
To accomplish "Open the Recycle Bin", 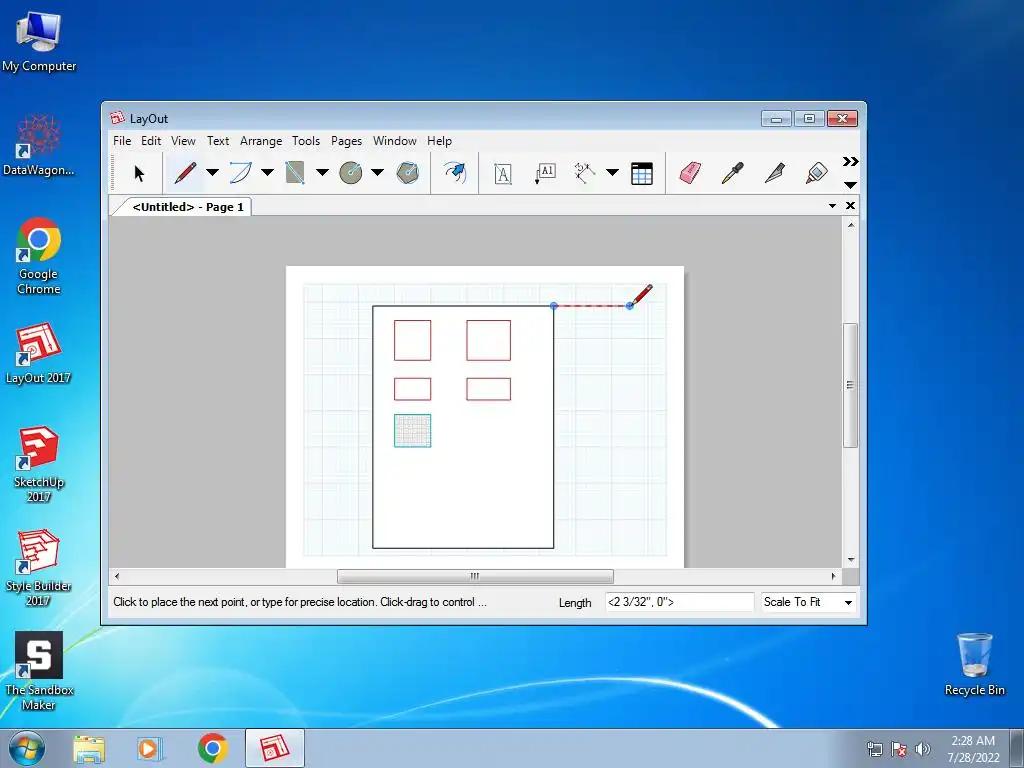I will [974, 665].
